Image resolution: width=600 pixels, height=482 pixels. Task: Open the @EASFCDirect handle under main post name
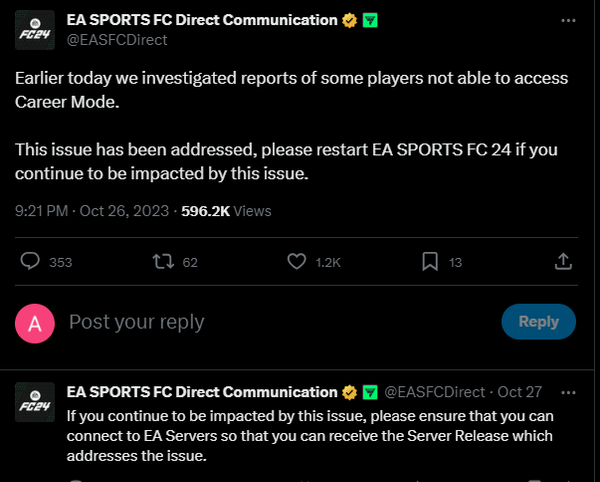point(116,40)
